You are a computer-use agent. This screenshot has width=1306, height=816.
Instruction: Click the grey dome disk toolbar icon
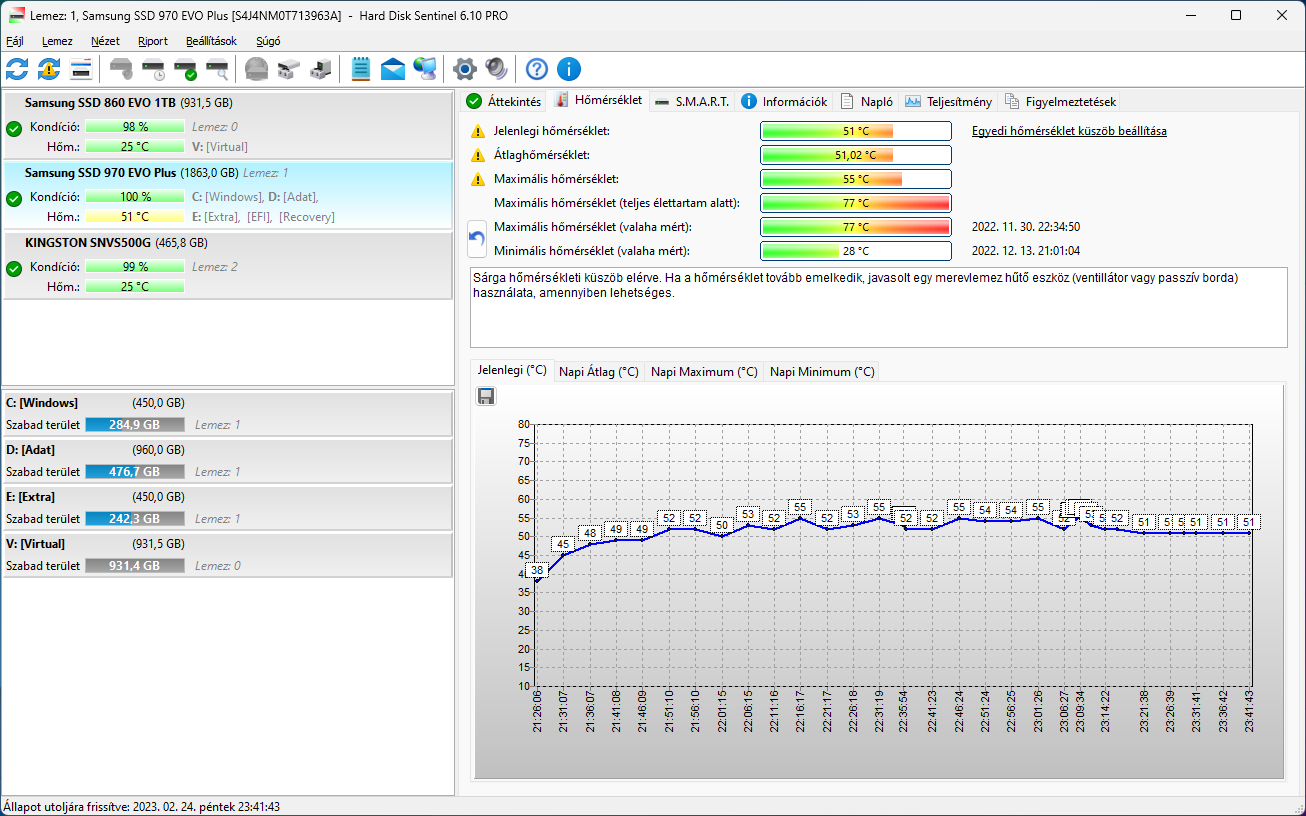[x=257, y=69]
